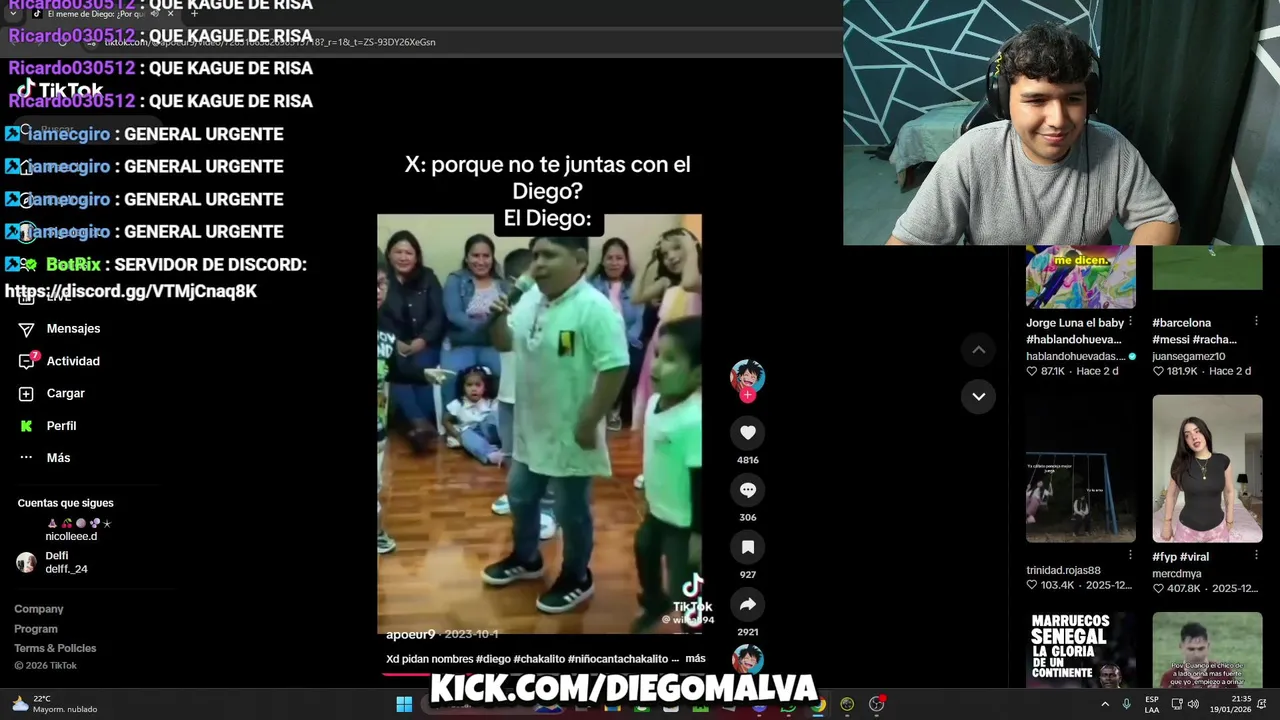
Task: Go to the next video with down chevron
Action: [978, 396]
